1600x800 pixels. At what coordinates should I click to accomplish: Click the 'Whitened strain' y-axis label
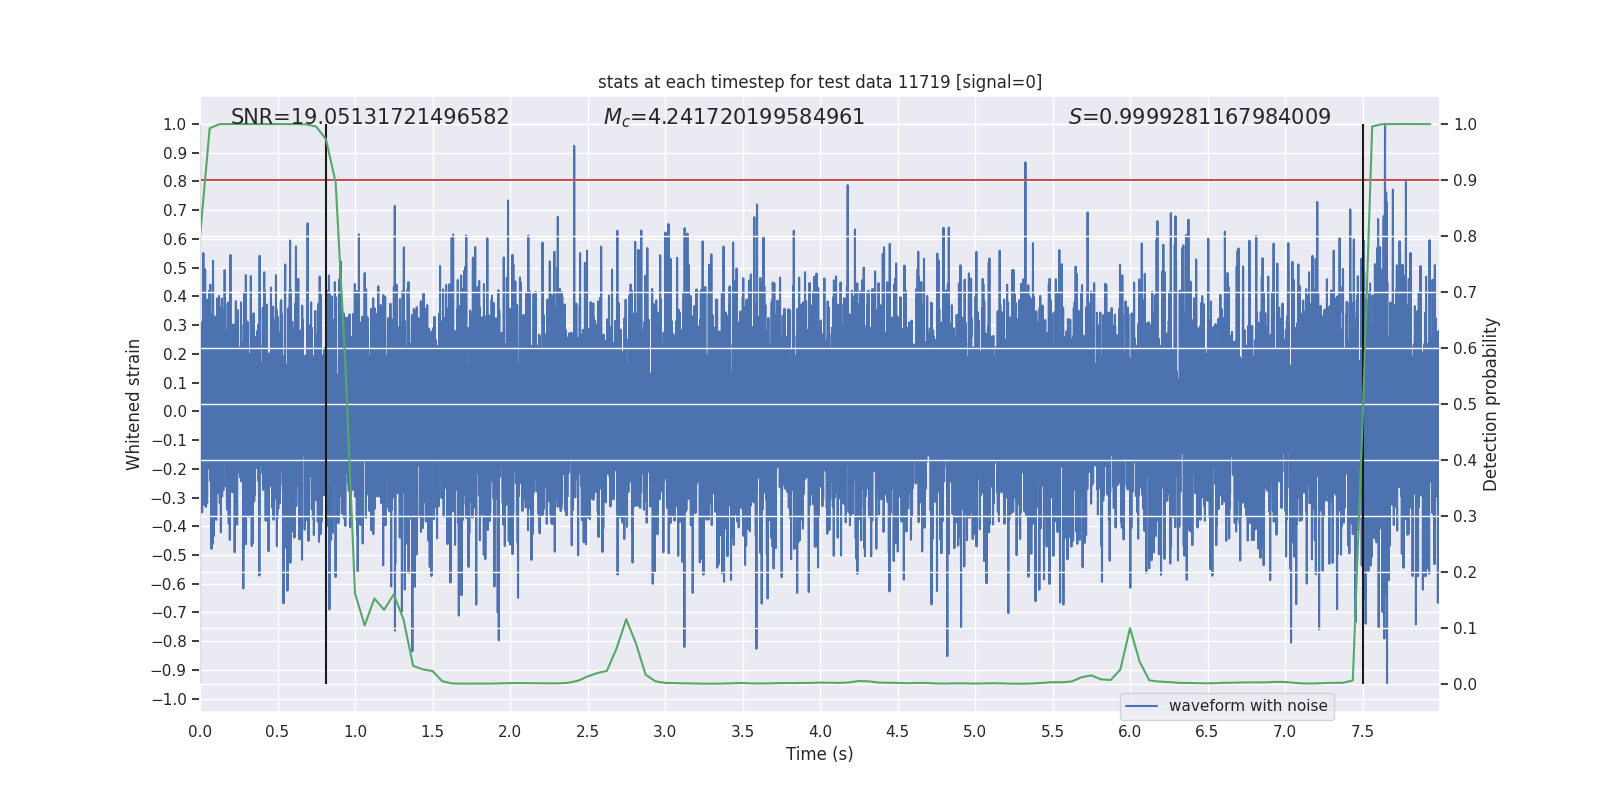[x=134, y=404]
